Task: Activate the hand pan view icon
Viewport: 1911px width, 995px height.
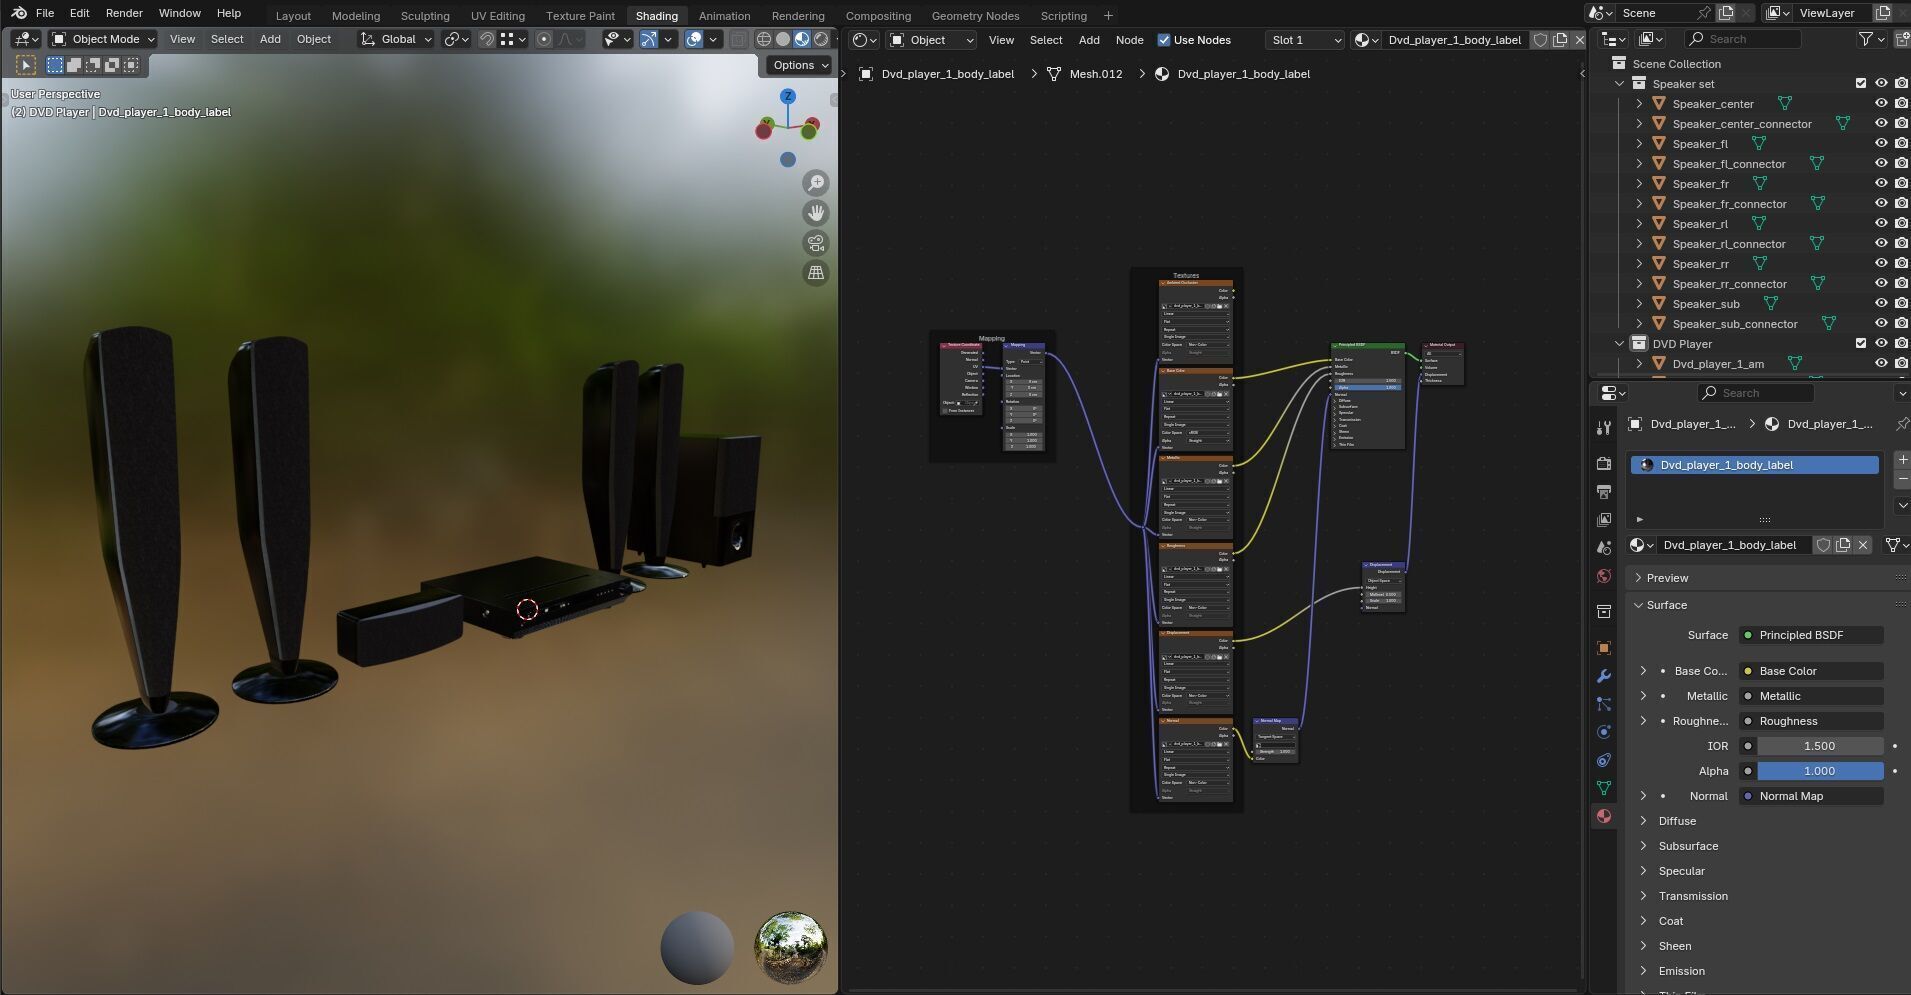Action: pyautogui.click(x=816, y=213)
